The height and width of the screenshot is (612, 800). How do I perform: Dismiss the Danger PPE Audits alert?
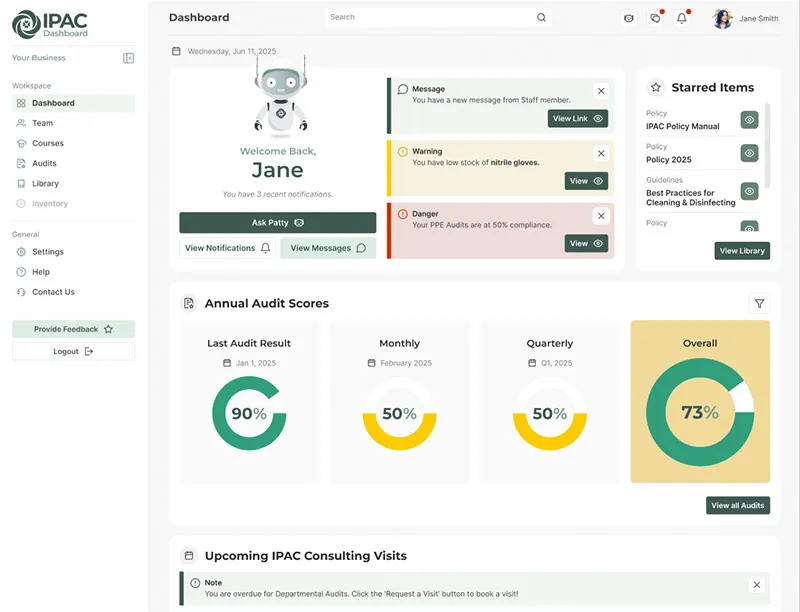[x=601, y=216]
